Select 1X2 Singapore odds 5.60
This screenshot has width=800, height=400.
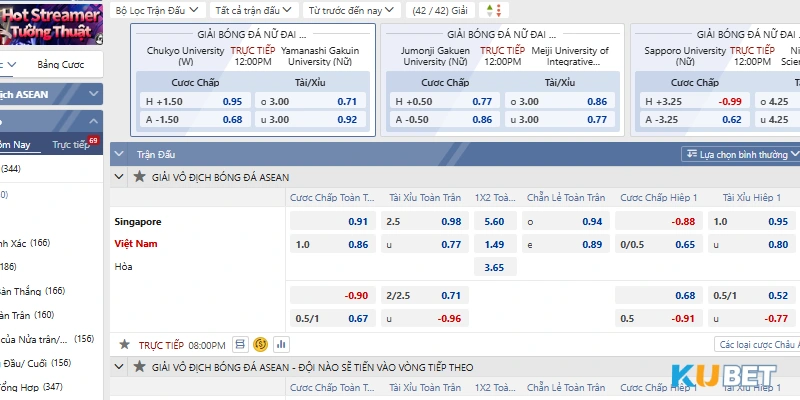click(x=495, y=221)
